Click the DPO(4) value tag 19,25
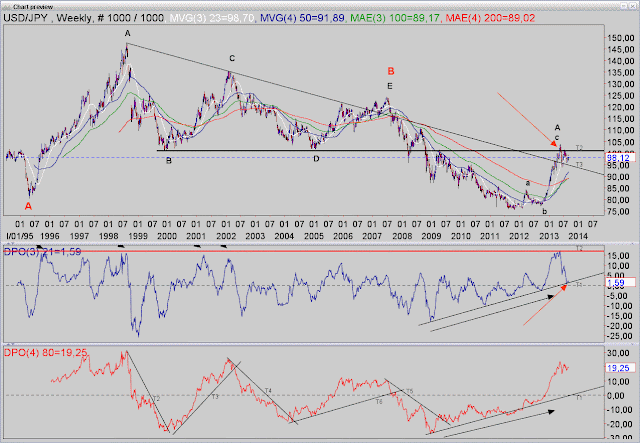Screen dimensions: 640x443 (621, 368)
